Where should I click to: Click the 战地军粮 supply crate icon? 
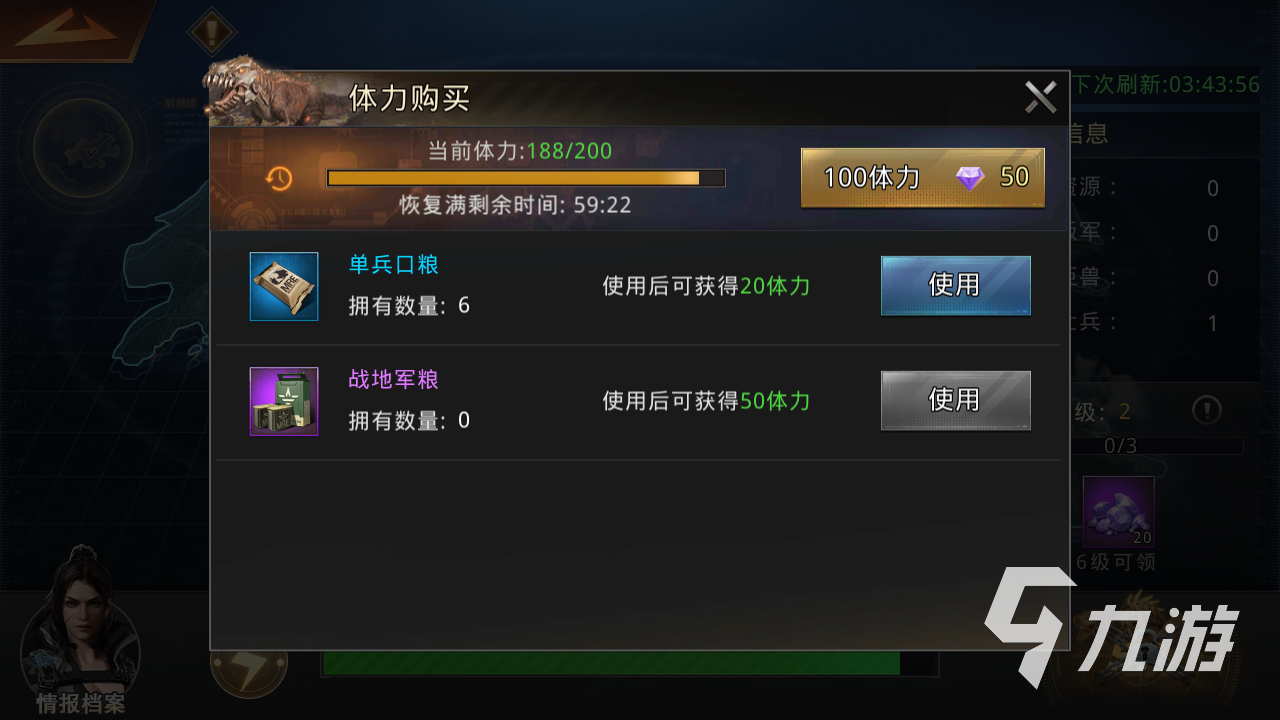284,401
